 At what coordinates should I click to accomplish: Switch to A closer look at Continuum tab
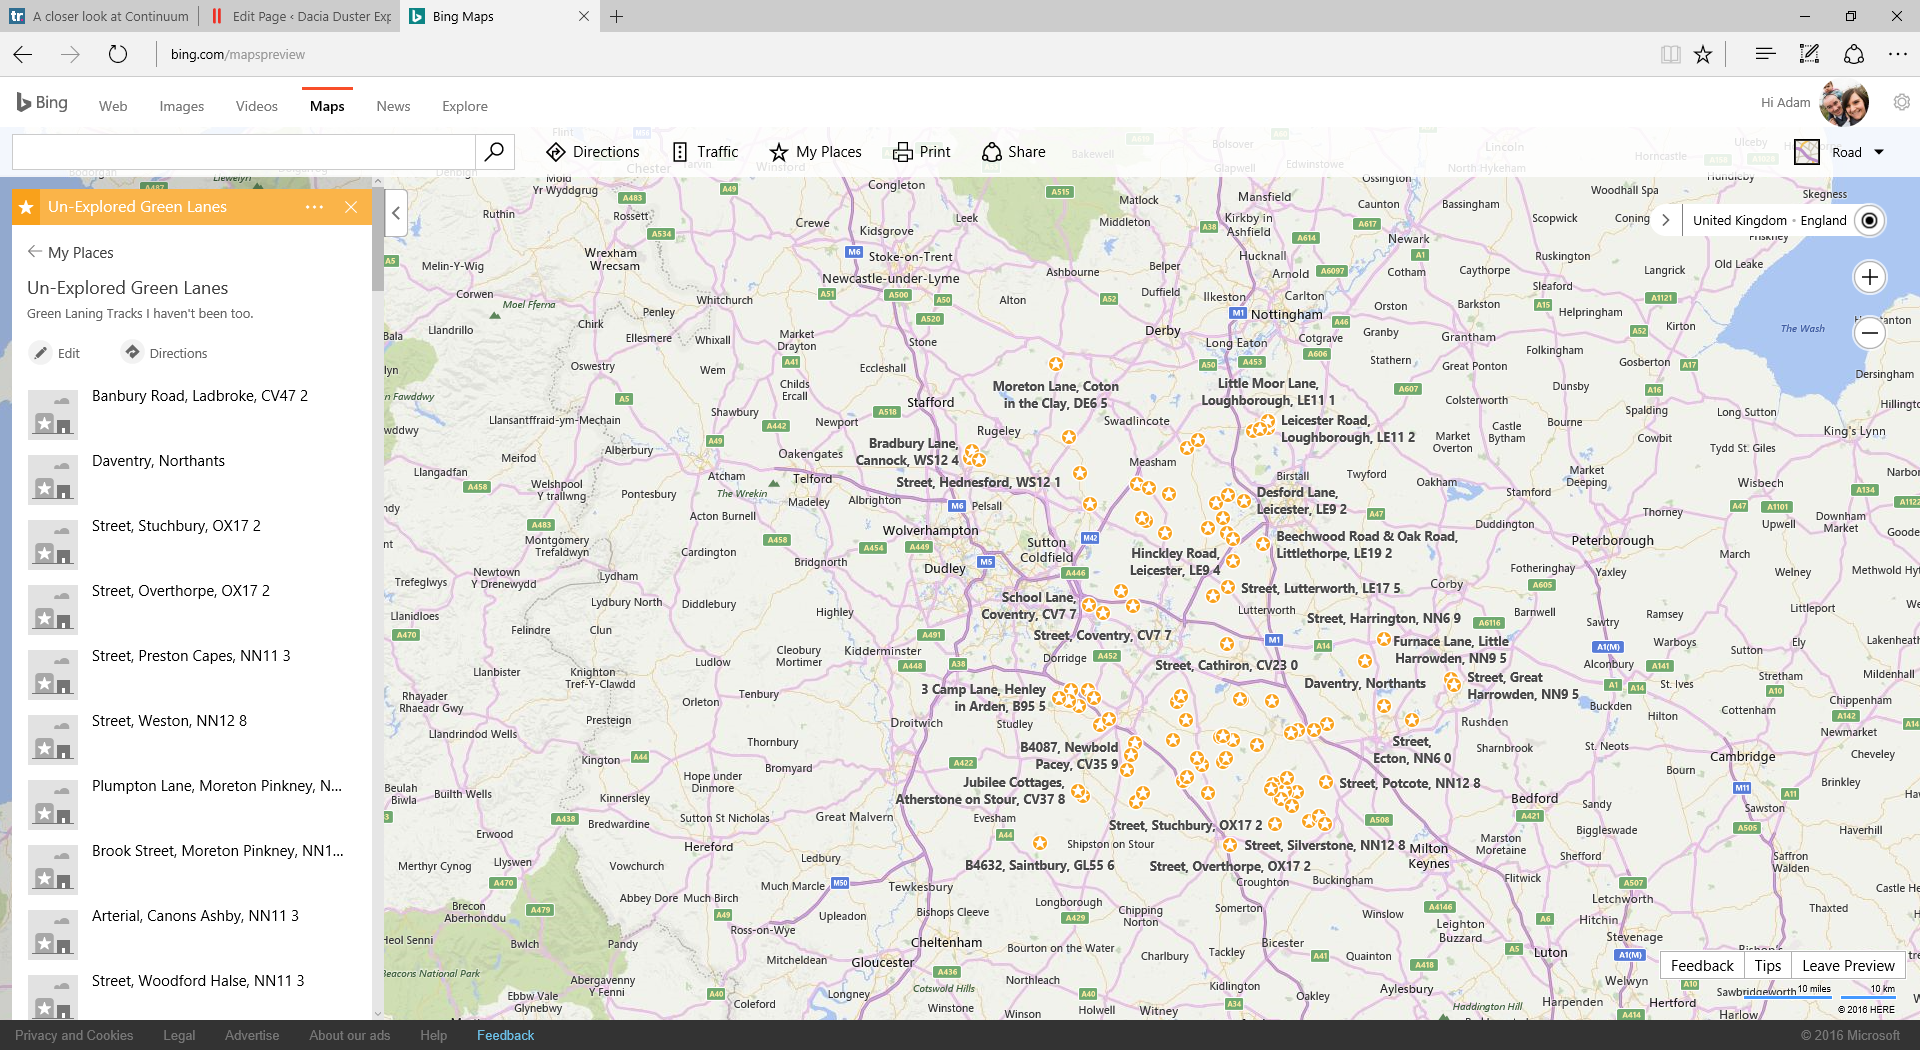click(99, 16)
